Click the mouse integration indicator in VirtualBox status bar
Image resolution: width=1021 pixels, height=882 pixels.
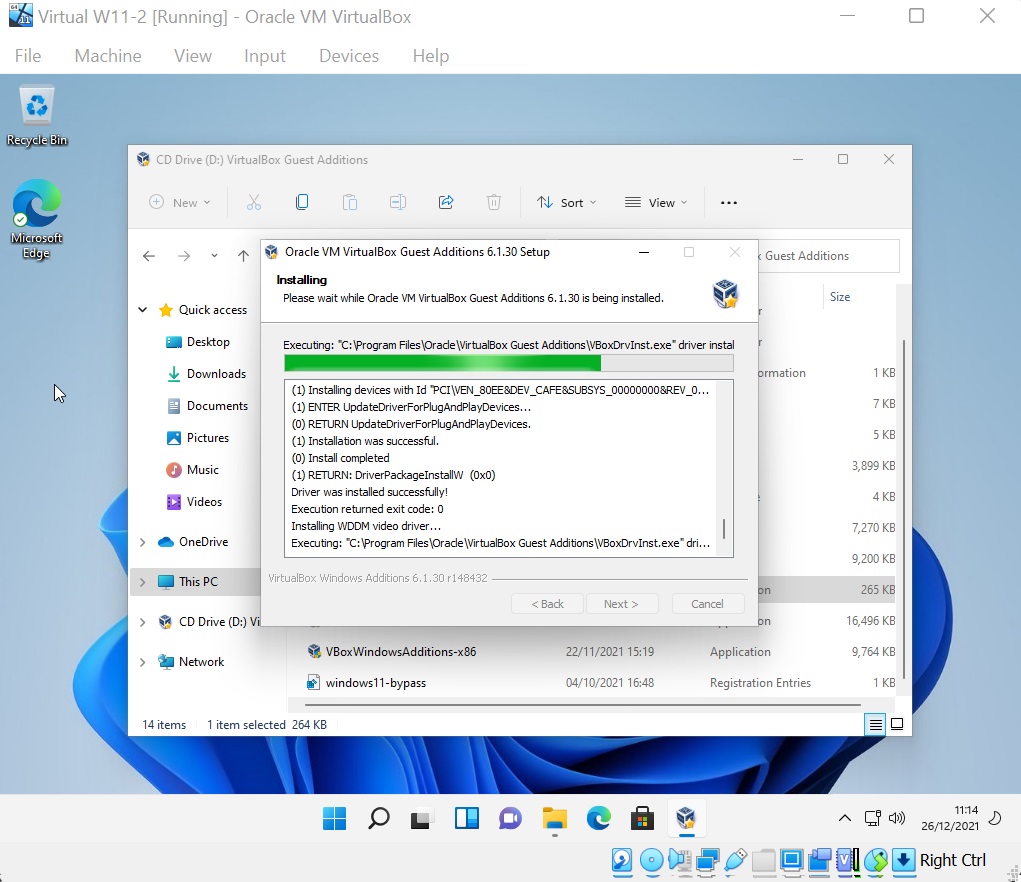[876, 861]
